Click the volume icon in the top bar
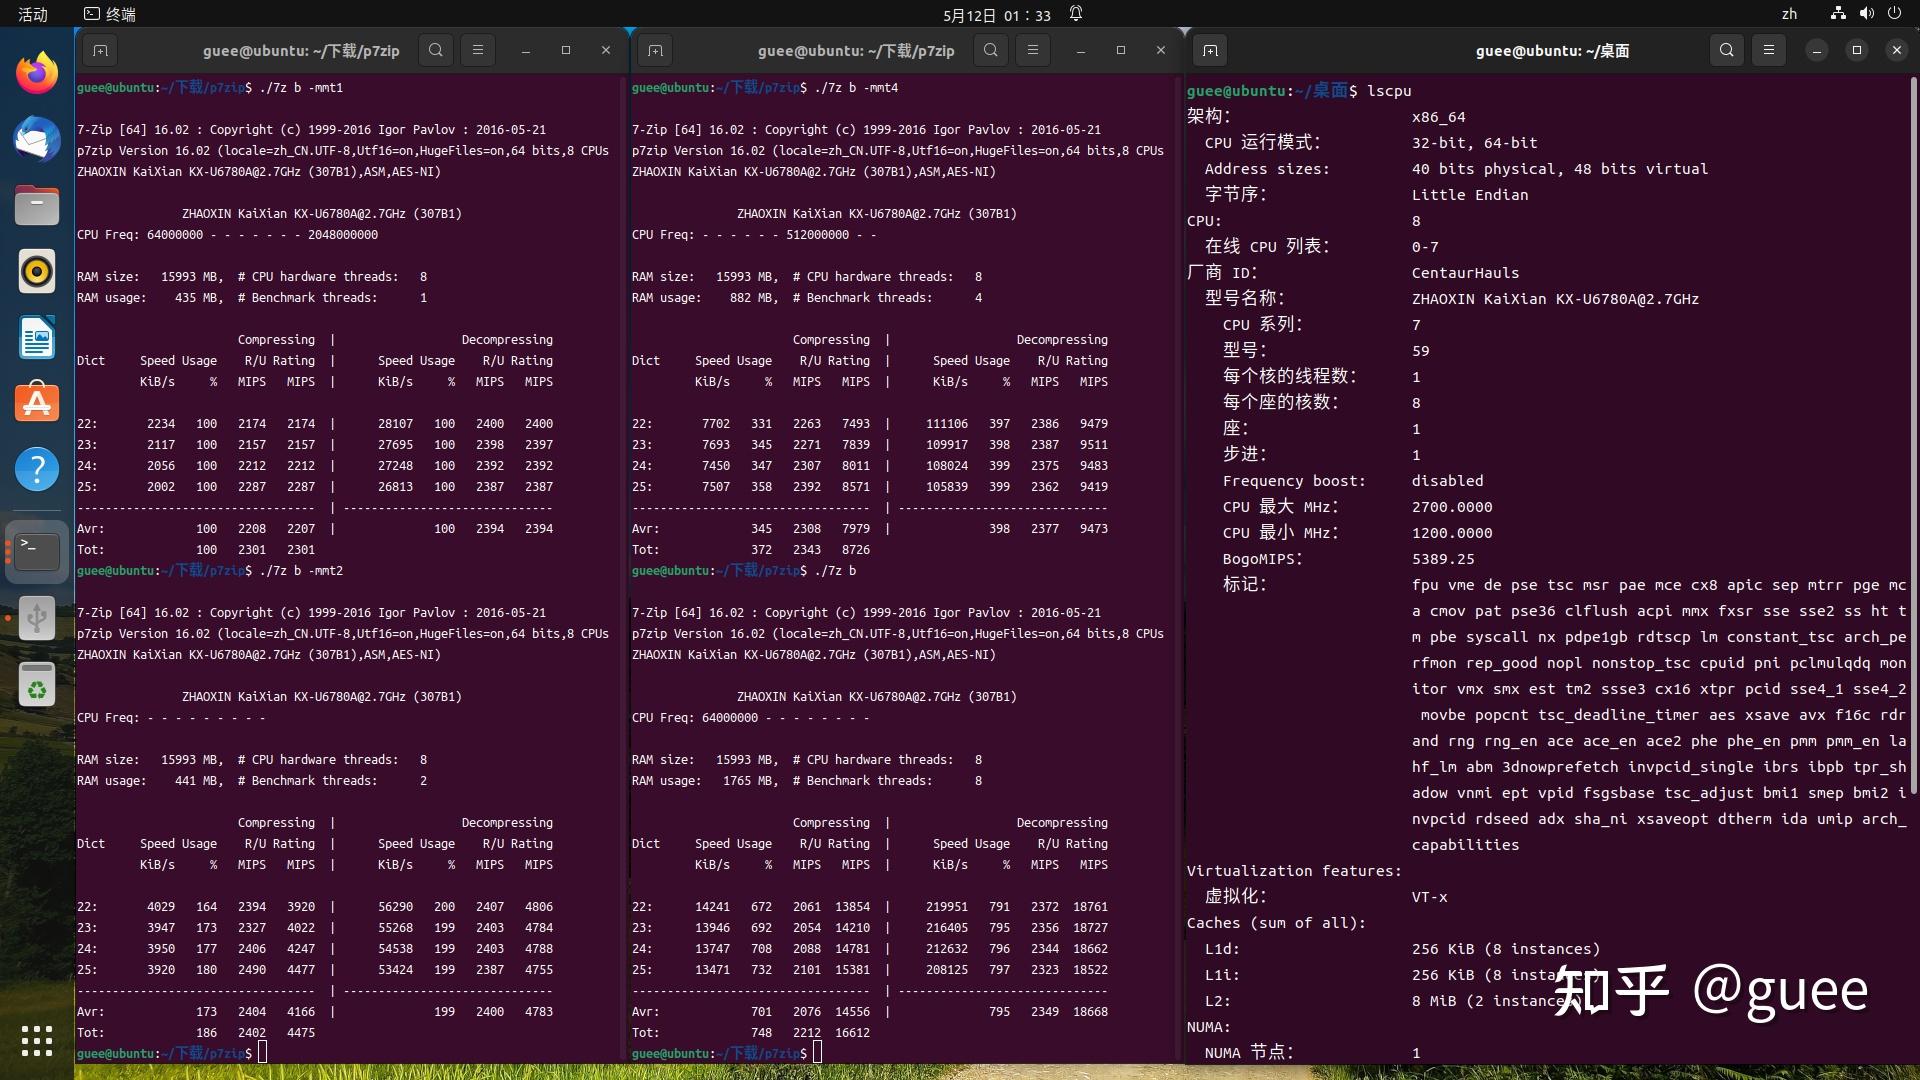 (1866, 13)
